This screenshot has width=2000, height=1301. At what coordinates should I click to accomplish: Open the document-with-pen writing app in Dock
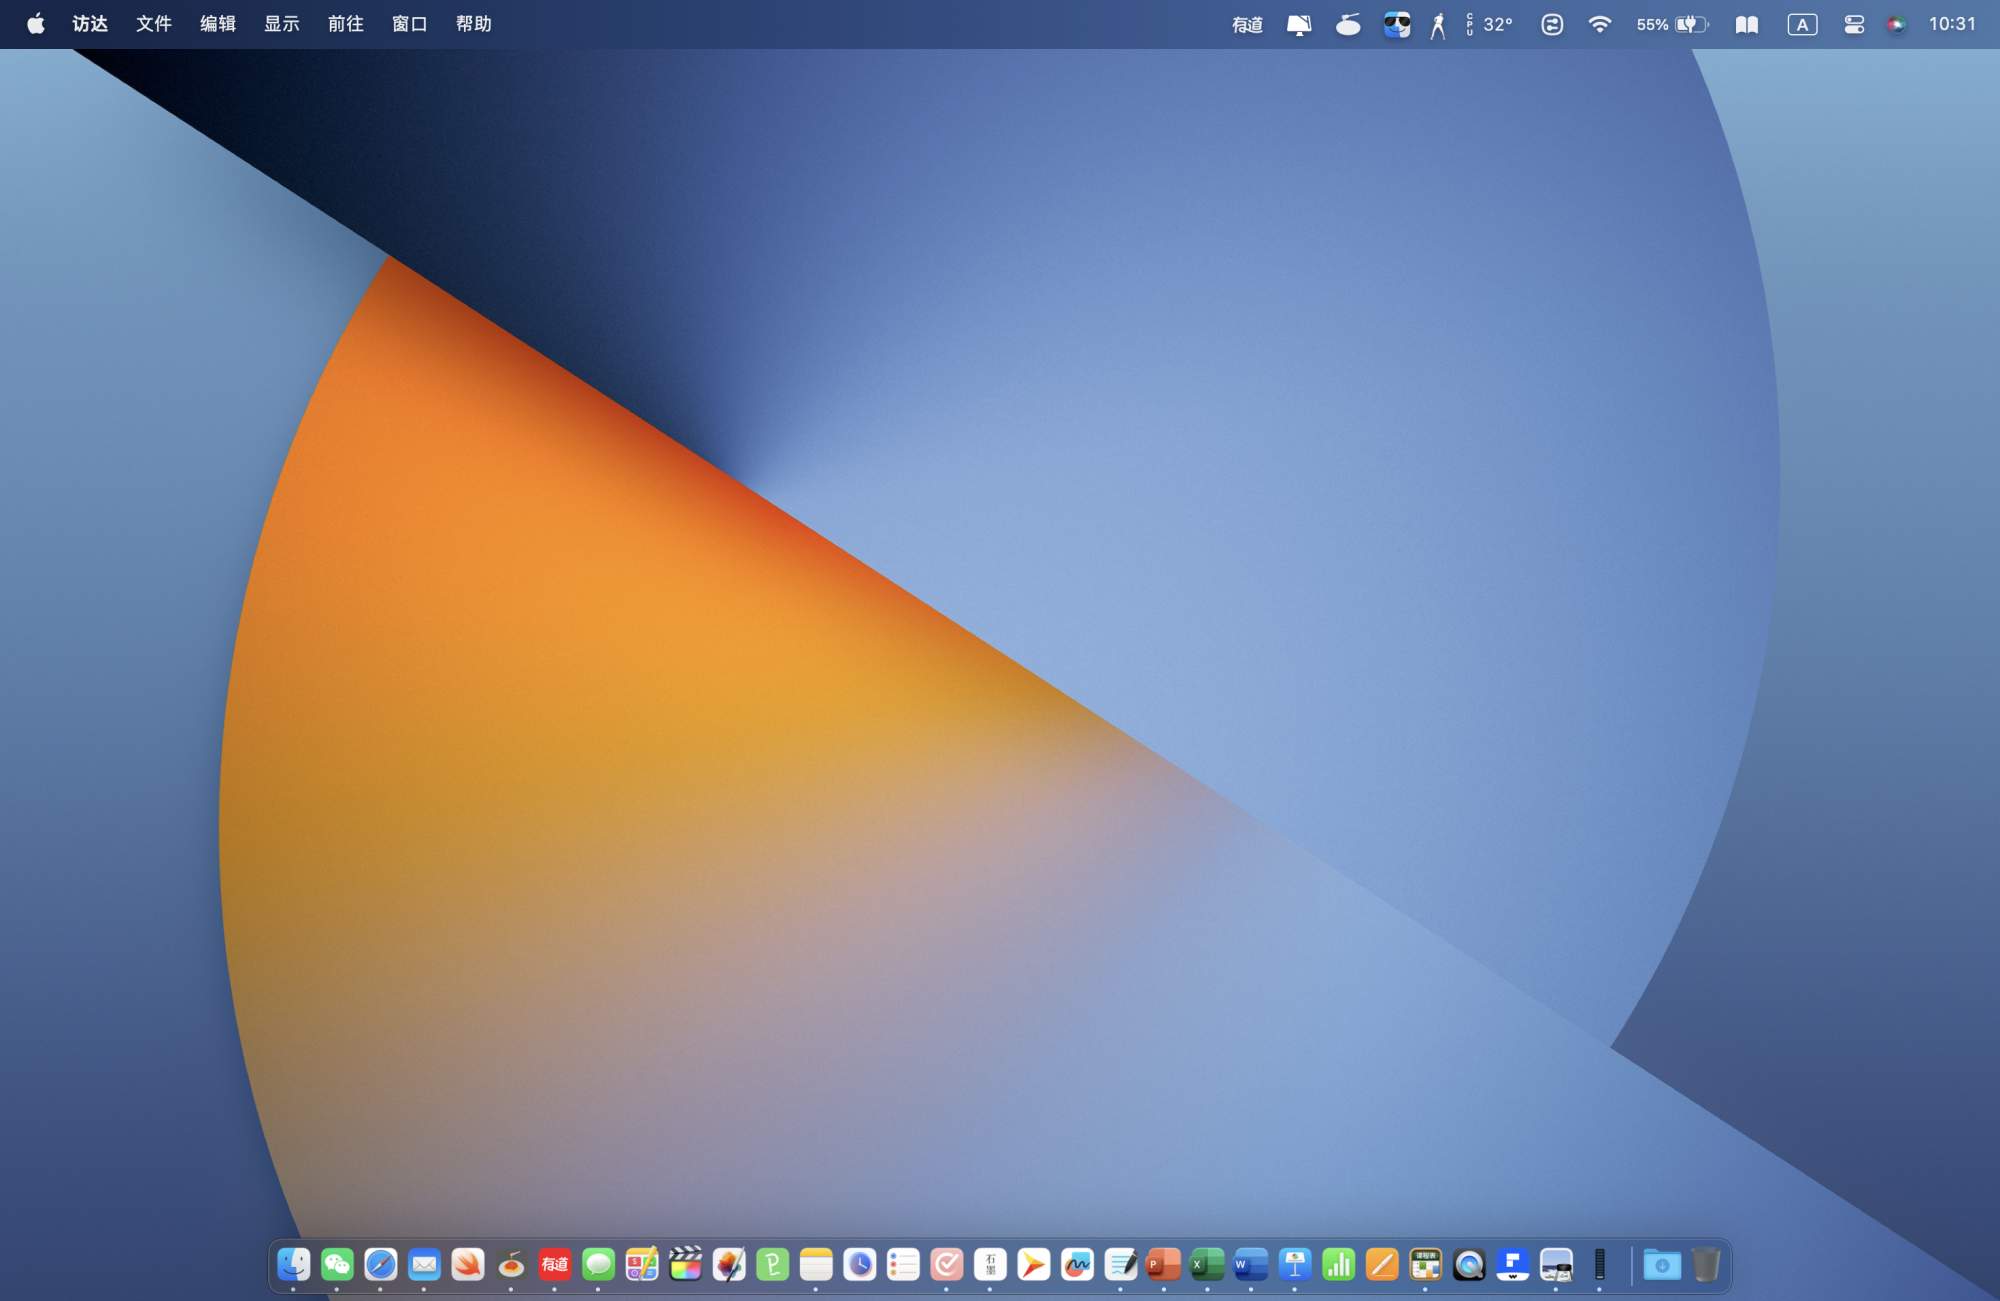[1120, 1265]
